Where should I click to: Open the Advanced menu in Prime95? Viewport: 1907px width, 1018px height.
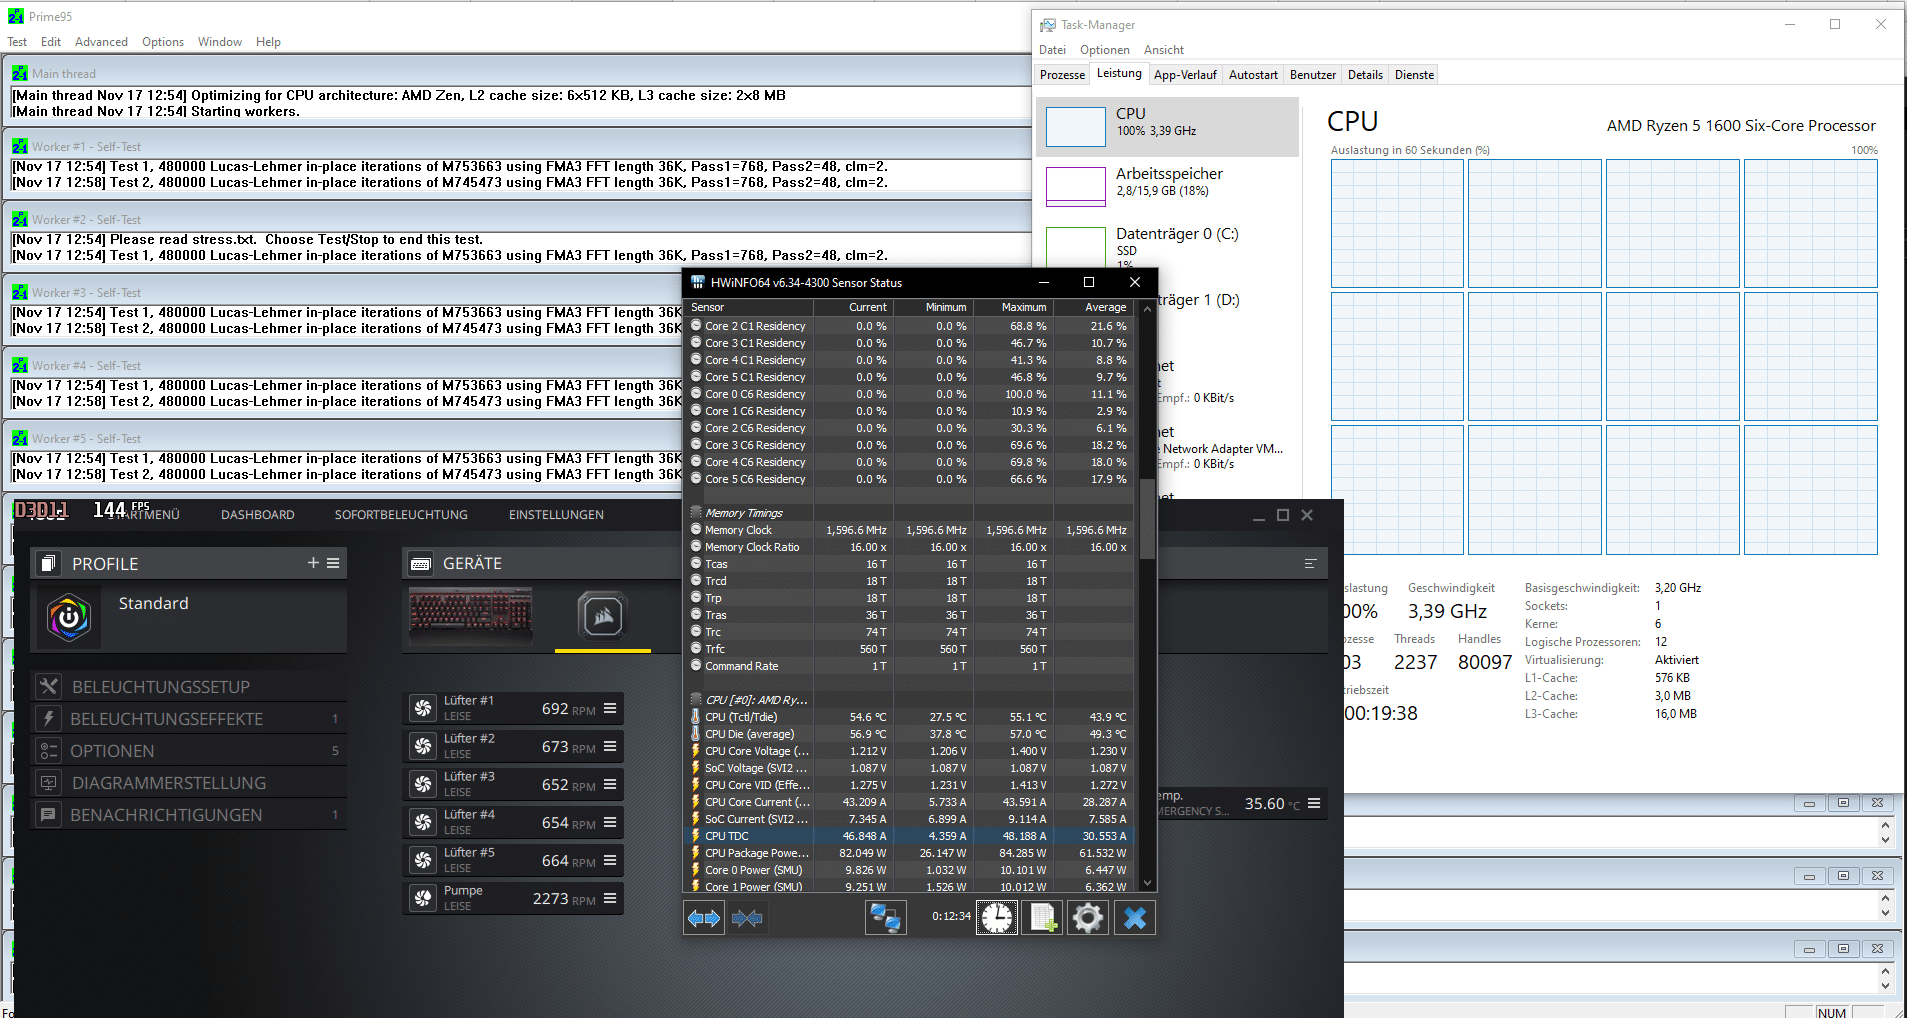(x=101, y=42)
